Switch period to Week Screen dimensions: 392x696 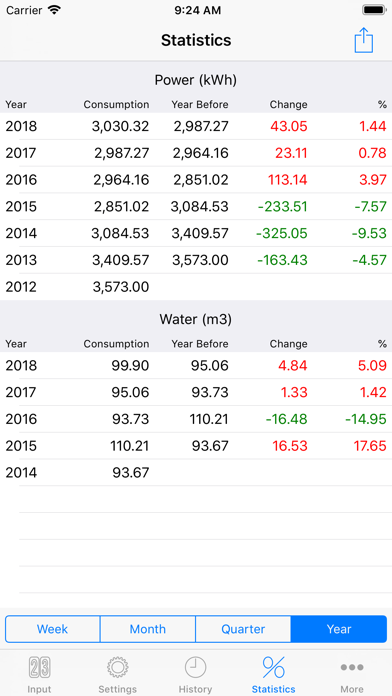tap(52, 629)
